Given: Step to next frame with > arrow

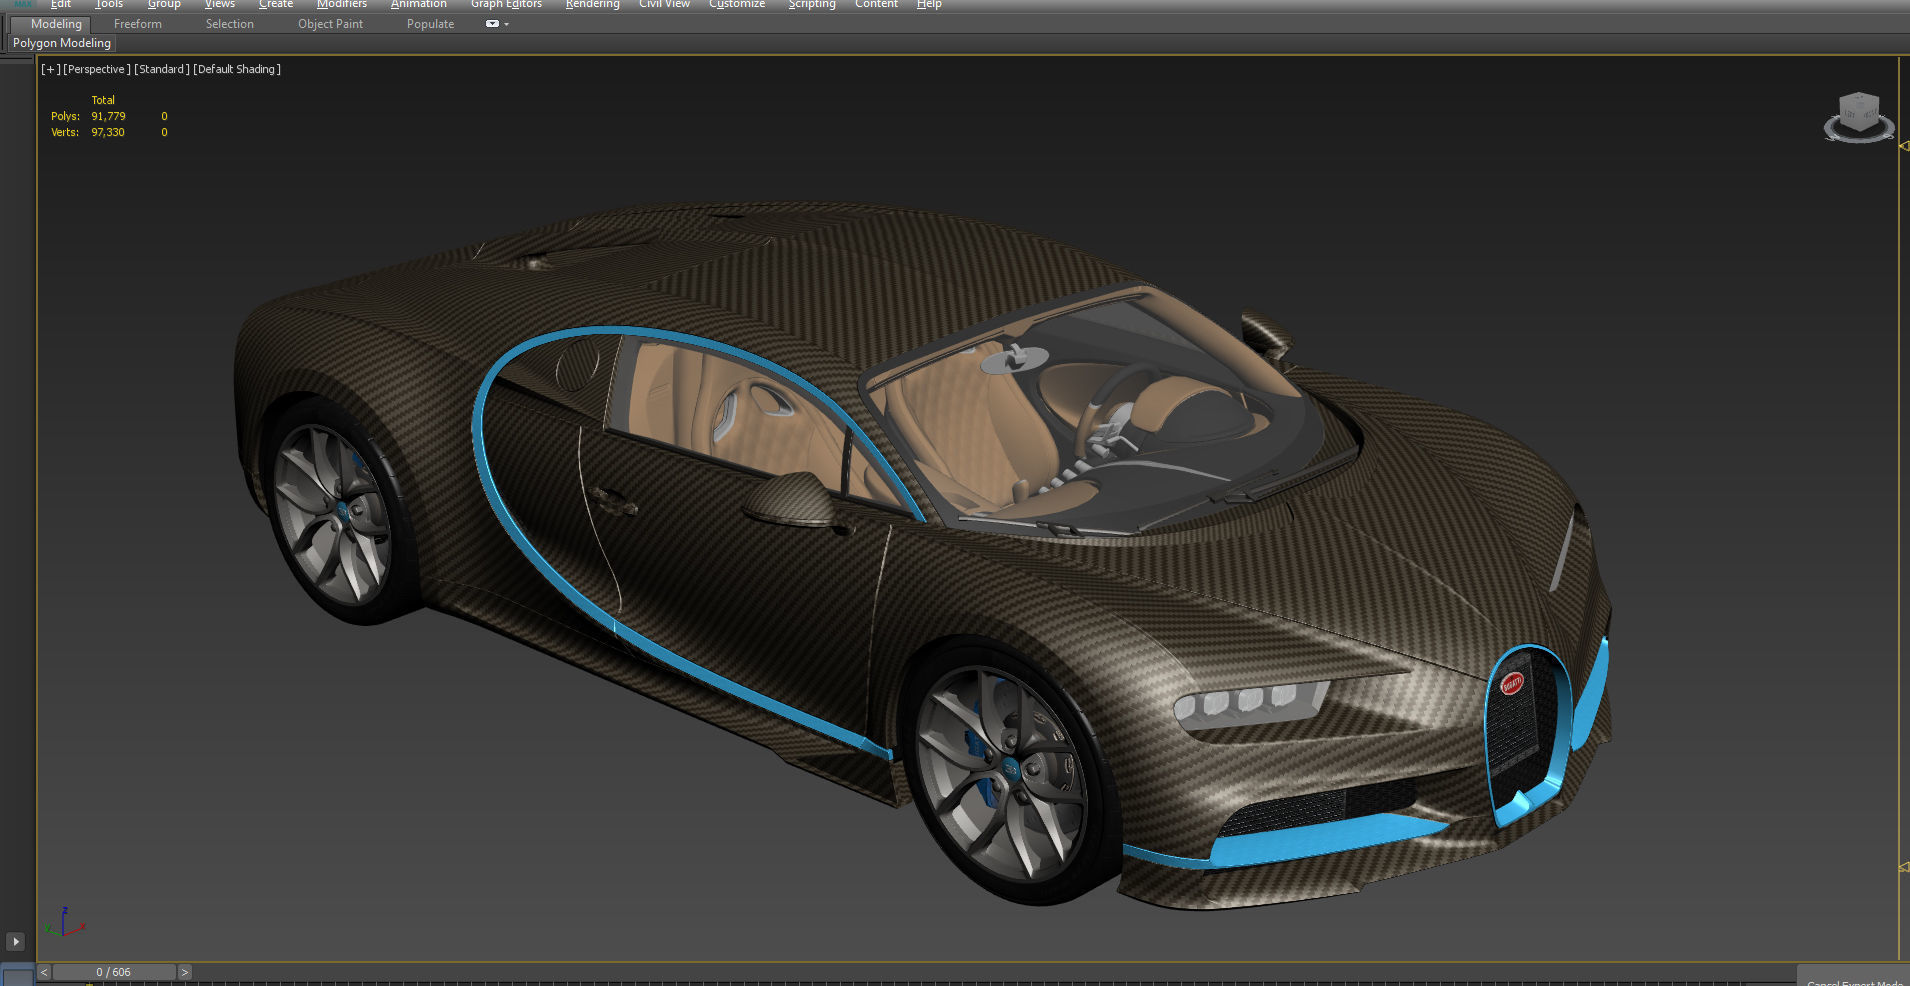Looking at the screenshot, I should 184,972.
